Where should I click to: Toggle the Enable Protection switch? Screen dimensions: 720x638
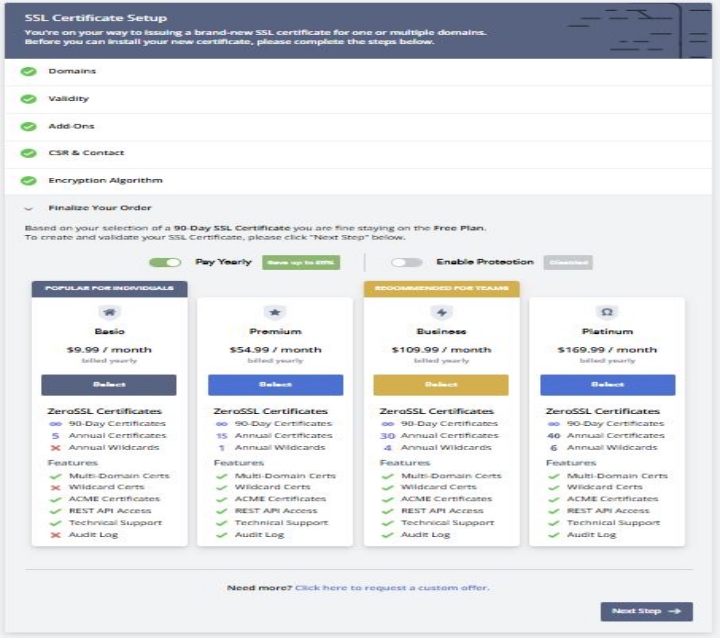click(x=407, y=262)
